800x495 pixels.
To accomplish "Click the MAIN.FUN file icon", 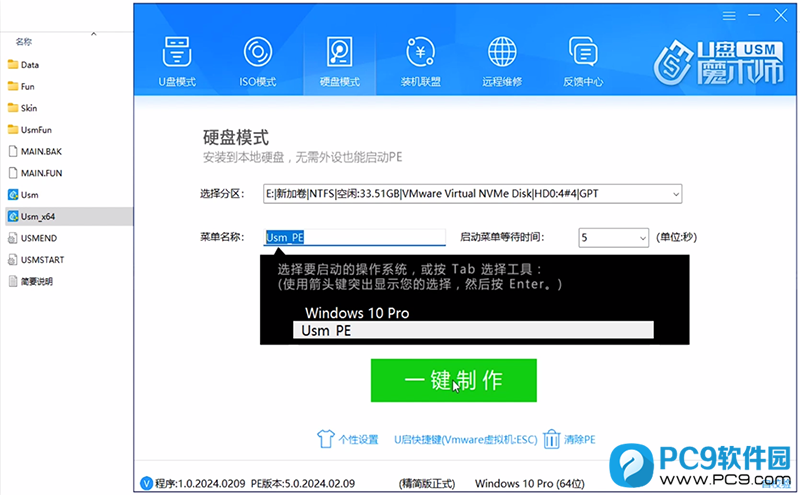I will coord(13,174).
